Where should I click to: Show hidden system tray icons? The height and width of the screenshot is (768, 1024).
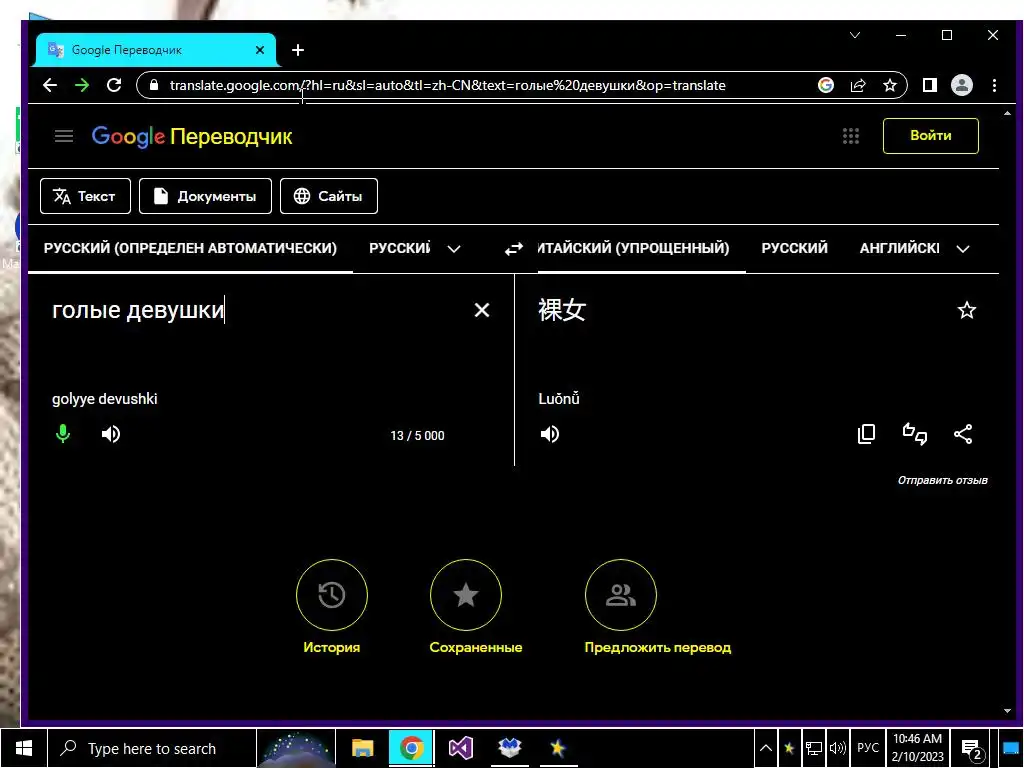tap(766, 748)
